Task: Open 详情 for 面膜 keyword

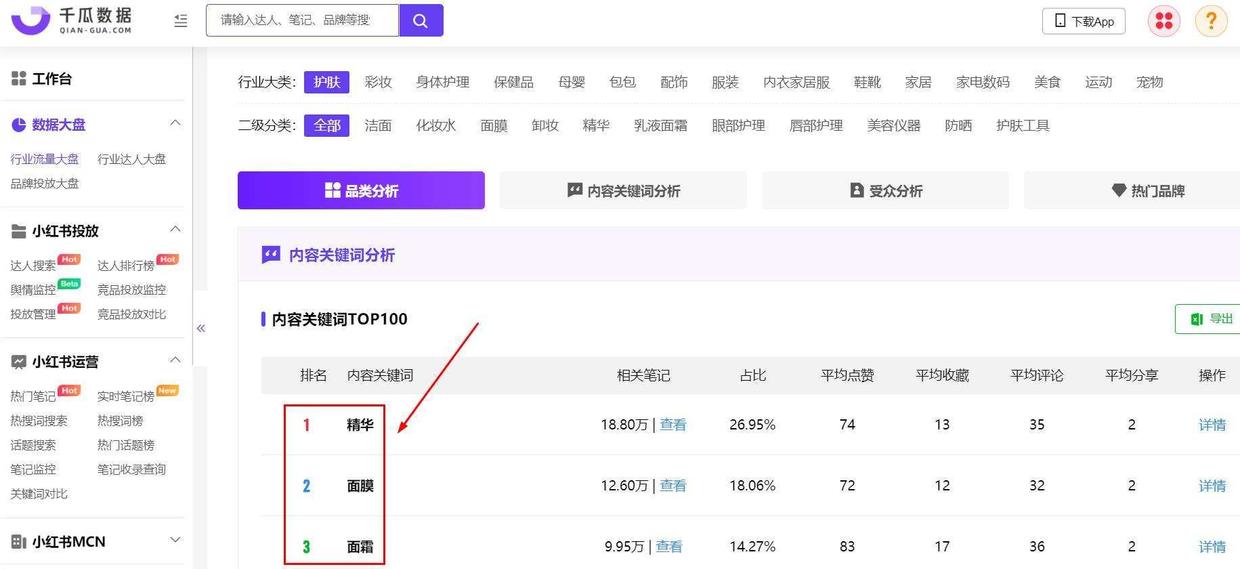Action: click(1212, 485)
